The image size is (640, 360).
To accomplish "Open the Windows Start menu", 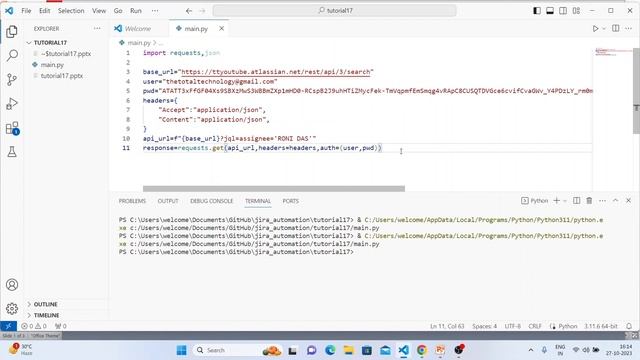I will (x=182, y=350).
